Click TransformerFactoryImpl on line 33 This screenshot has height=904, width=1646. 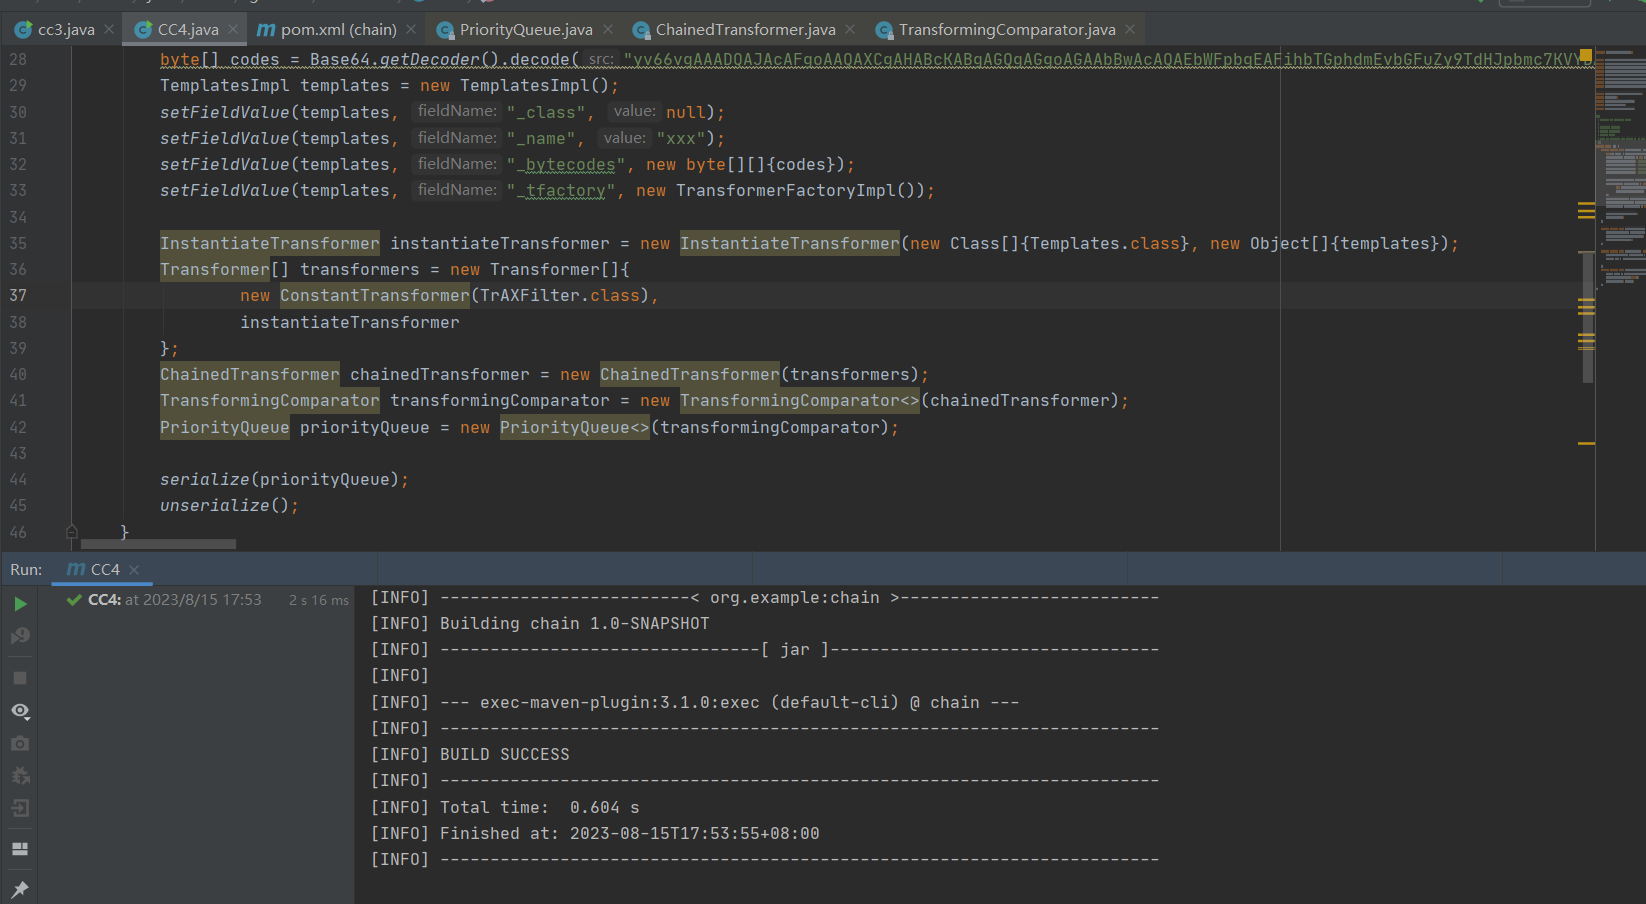point(785,190)
